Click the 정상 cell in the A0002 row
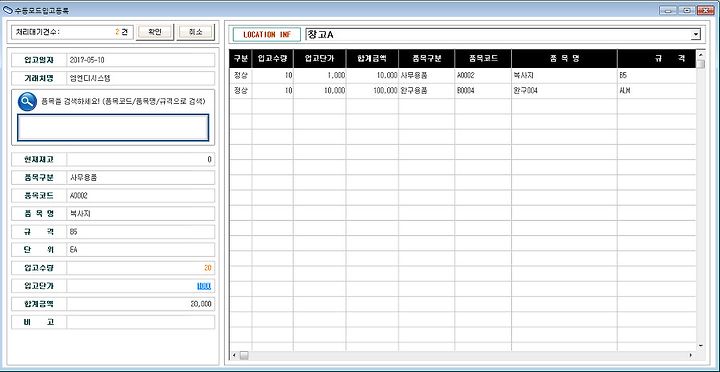This screenshot has height=372, width=720. click(241, 76)
